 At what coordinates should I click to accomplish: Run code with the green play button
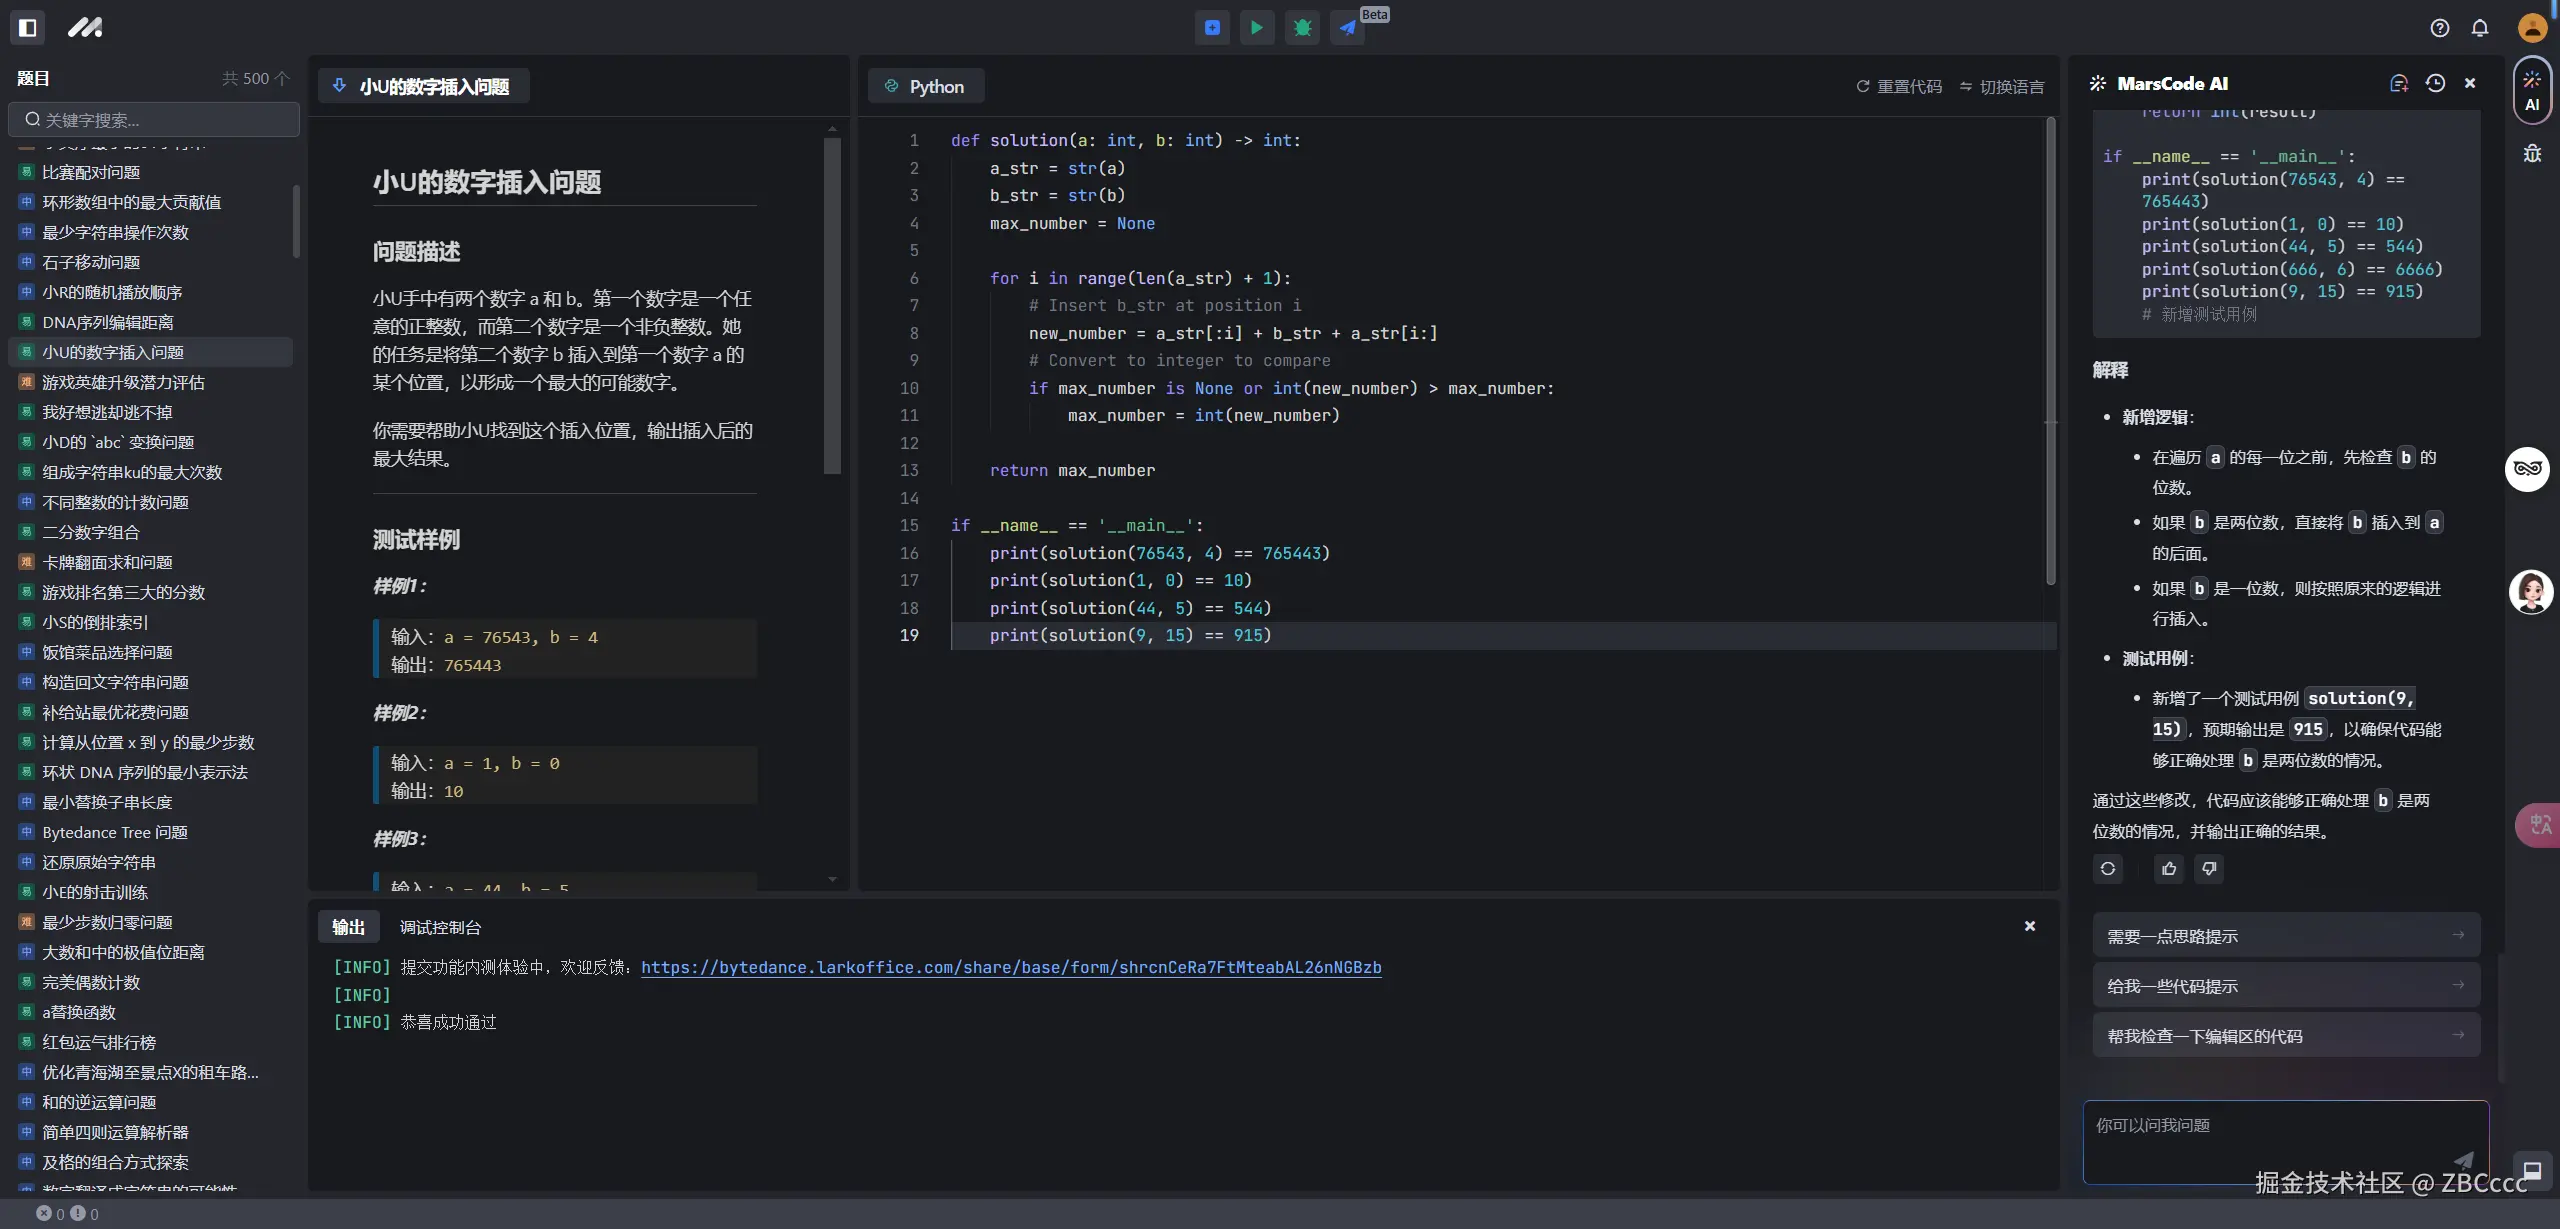click(1257, 28)
